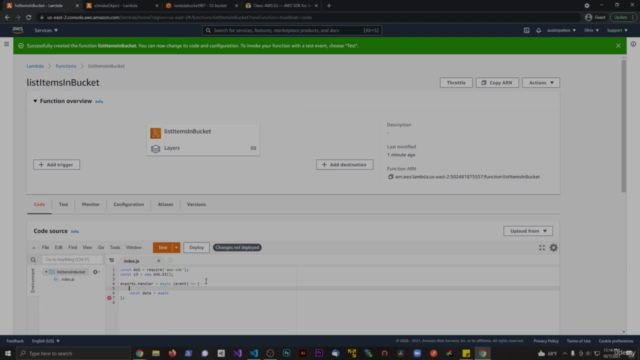Screen dimensions: 640x360
Task: Run the orange Test button
Action: point(163,248)
